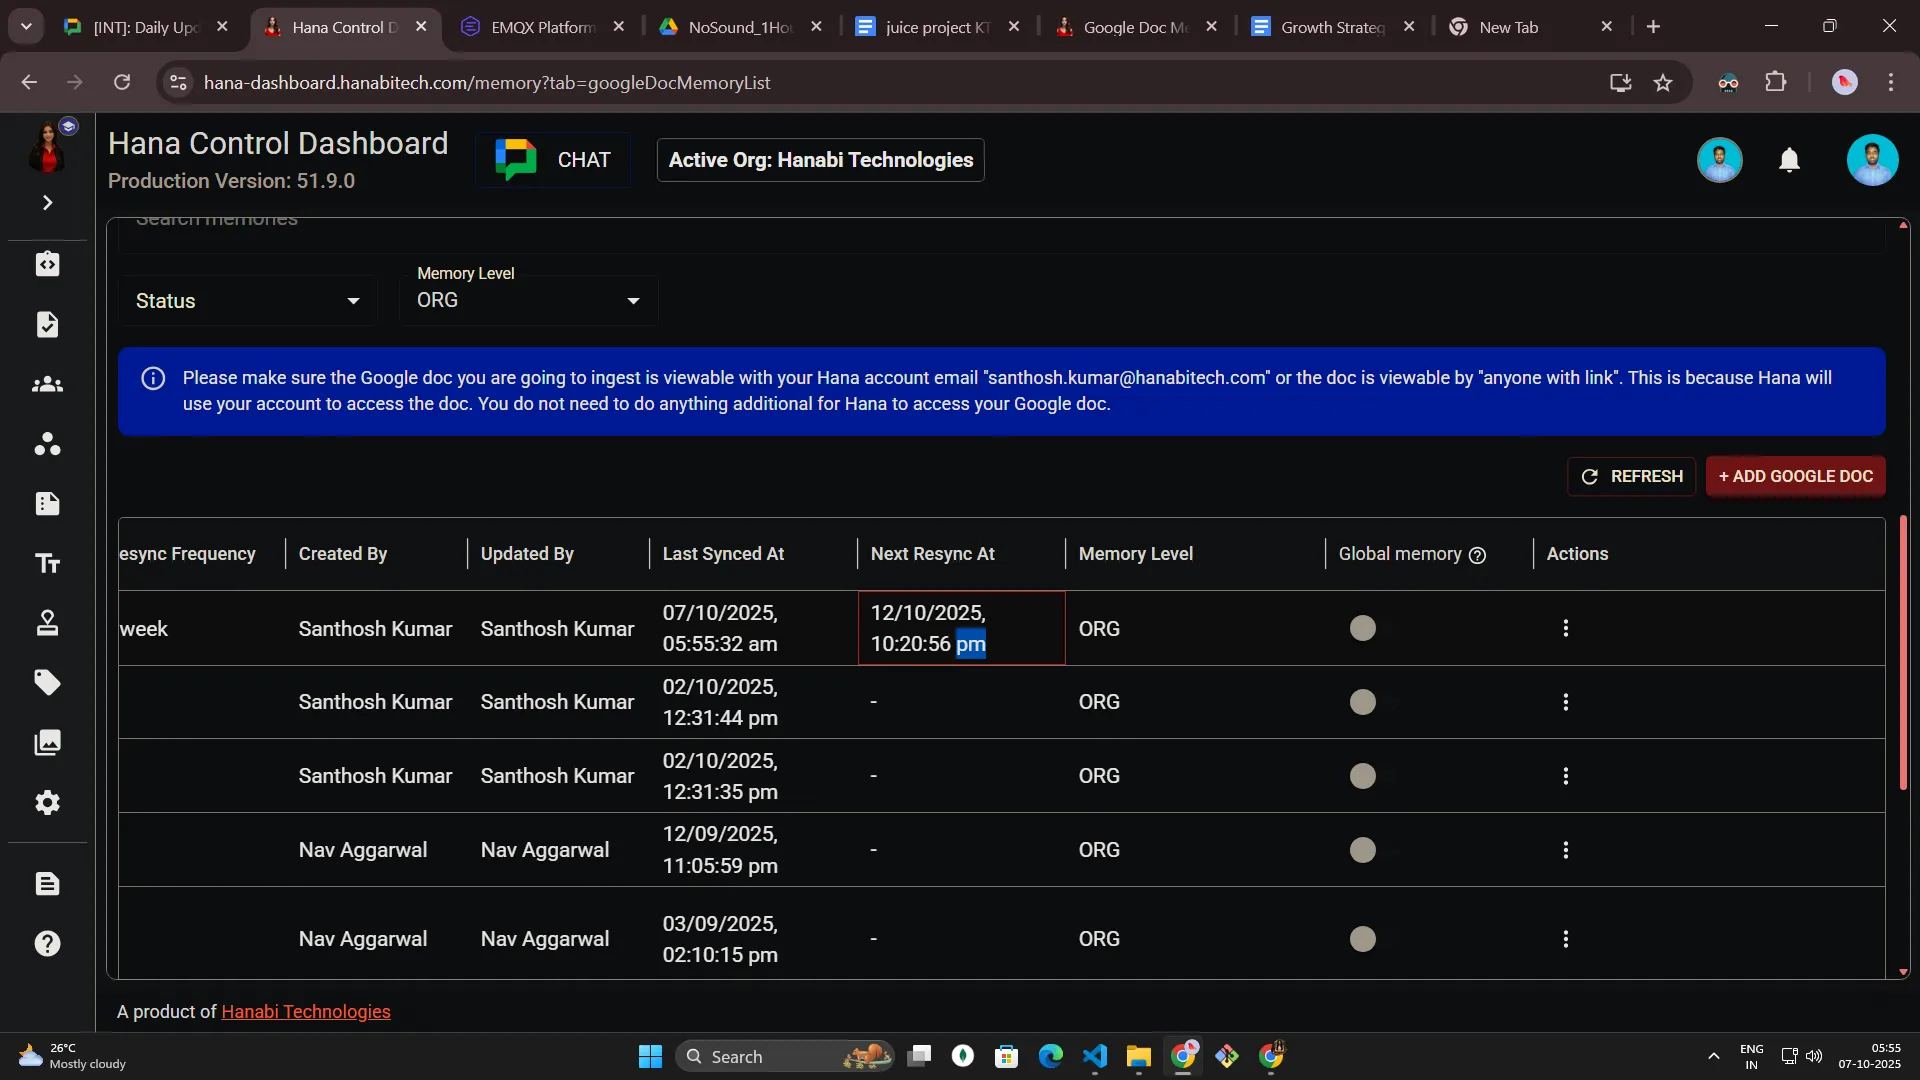This screenshot has height=1080, width=1920.
Task: Open actions menu for Nav Aggarwal row
Action: pyautogui.click(x=1565, y=849)
